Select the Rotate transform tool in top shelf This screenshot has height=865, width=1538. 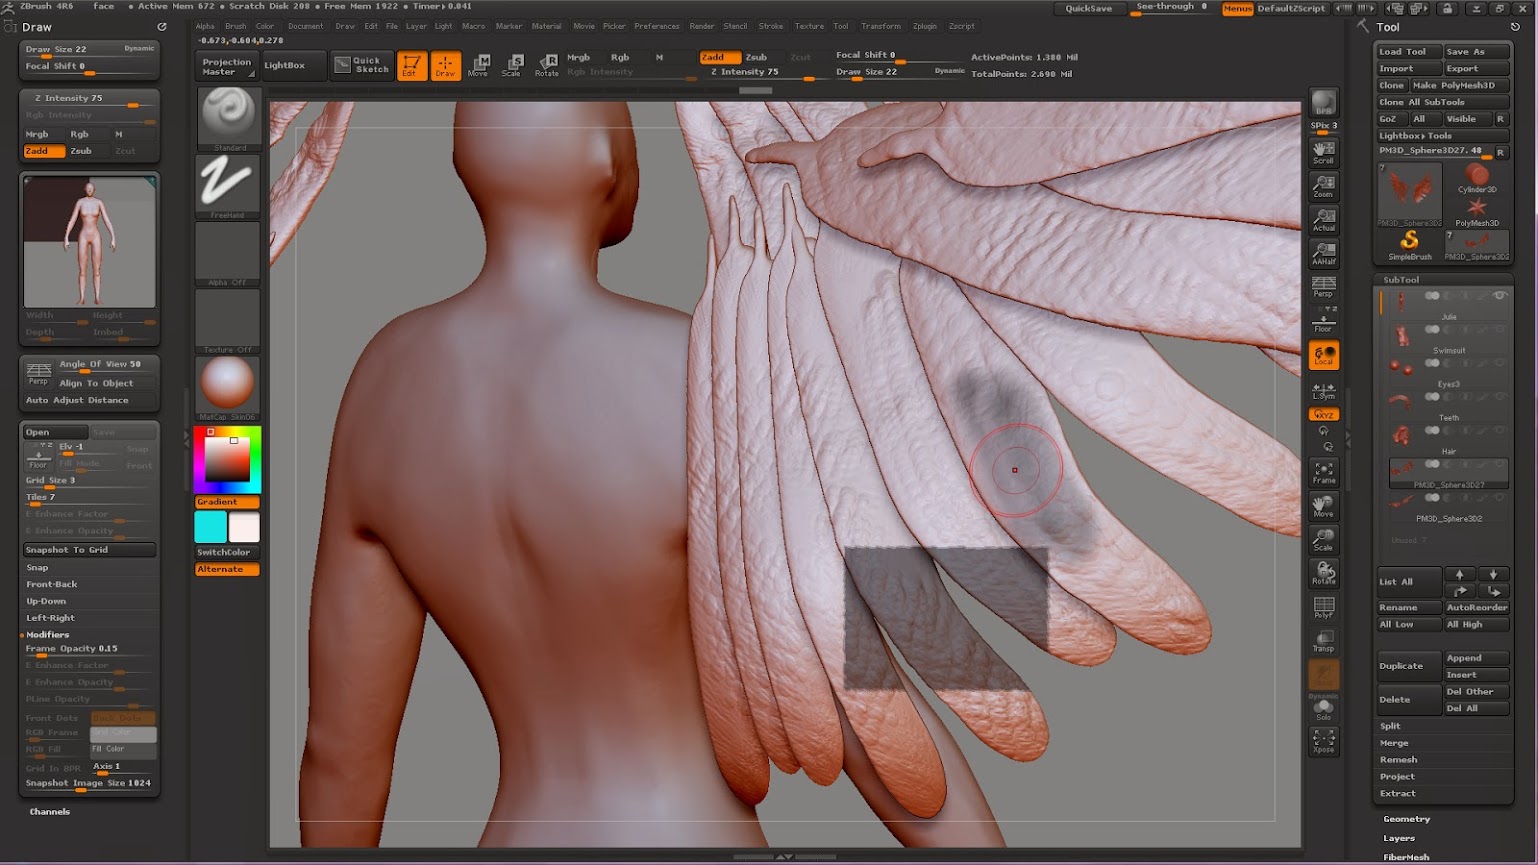[546, 65]
